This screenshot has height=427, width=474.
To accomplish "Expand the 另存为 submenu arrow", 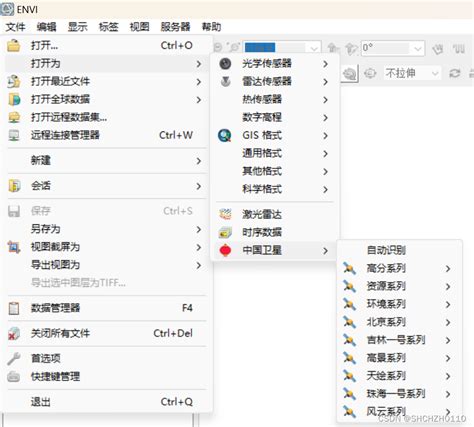I will coord(199,229).
